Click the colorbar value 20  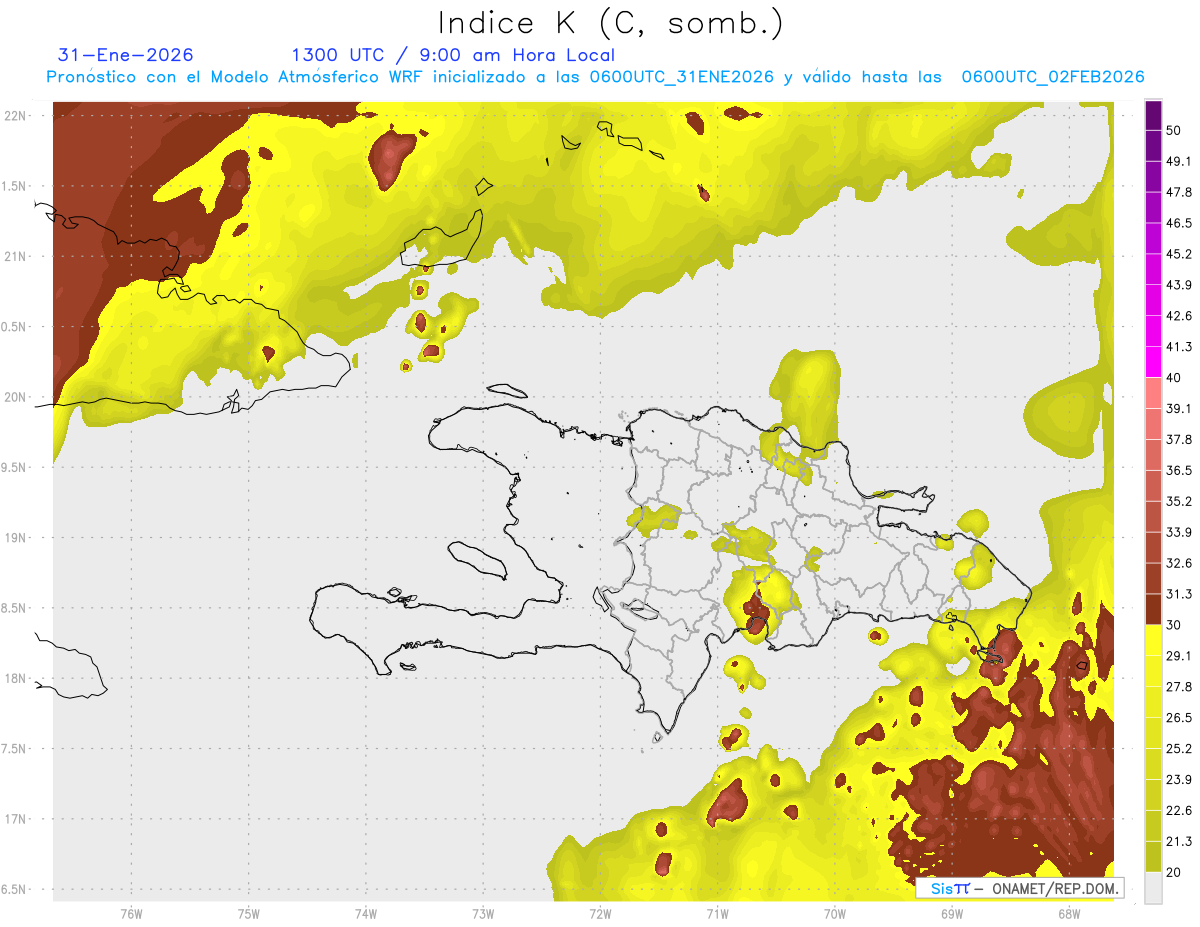click(x=1174, y=872)
